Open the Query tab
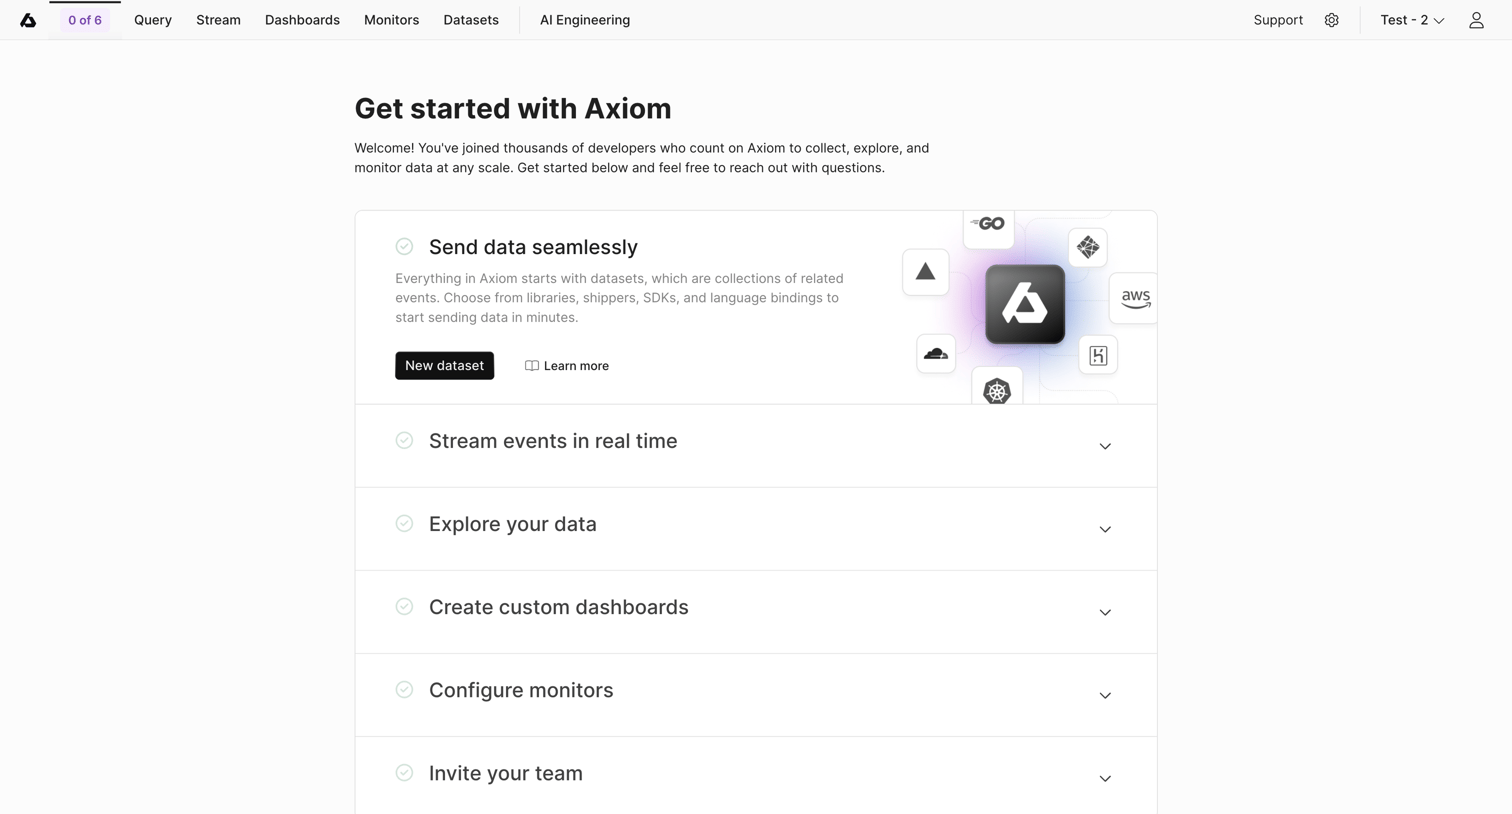The image size is (1512, 814). 153,20
